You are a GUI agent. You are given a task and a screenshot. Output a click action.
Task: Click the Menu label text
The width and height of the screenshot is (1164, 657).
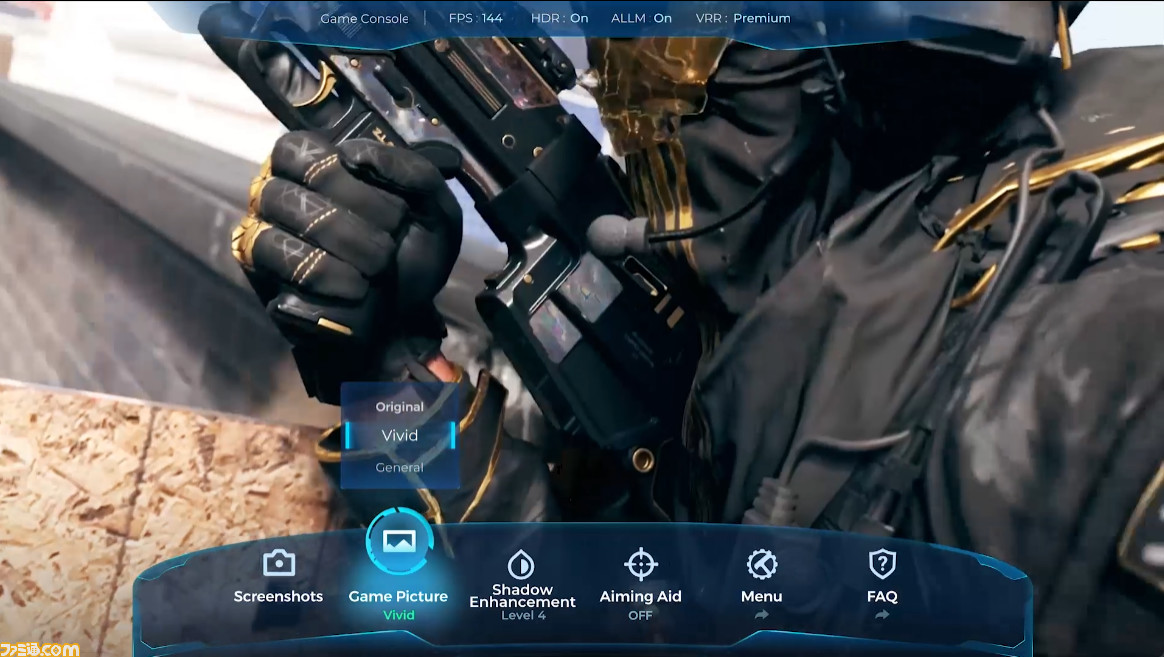click(762, 596)
